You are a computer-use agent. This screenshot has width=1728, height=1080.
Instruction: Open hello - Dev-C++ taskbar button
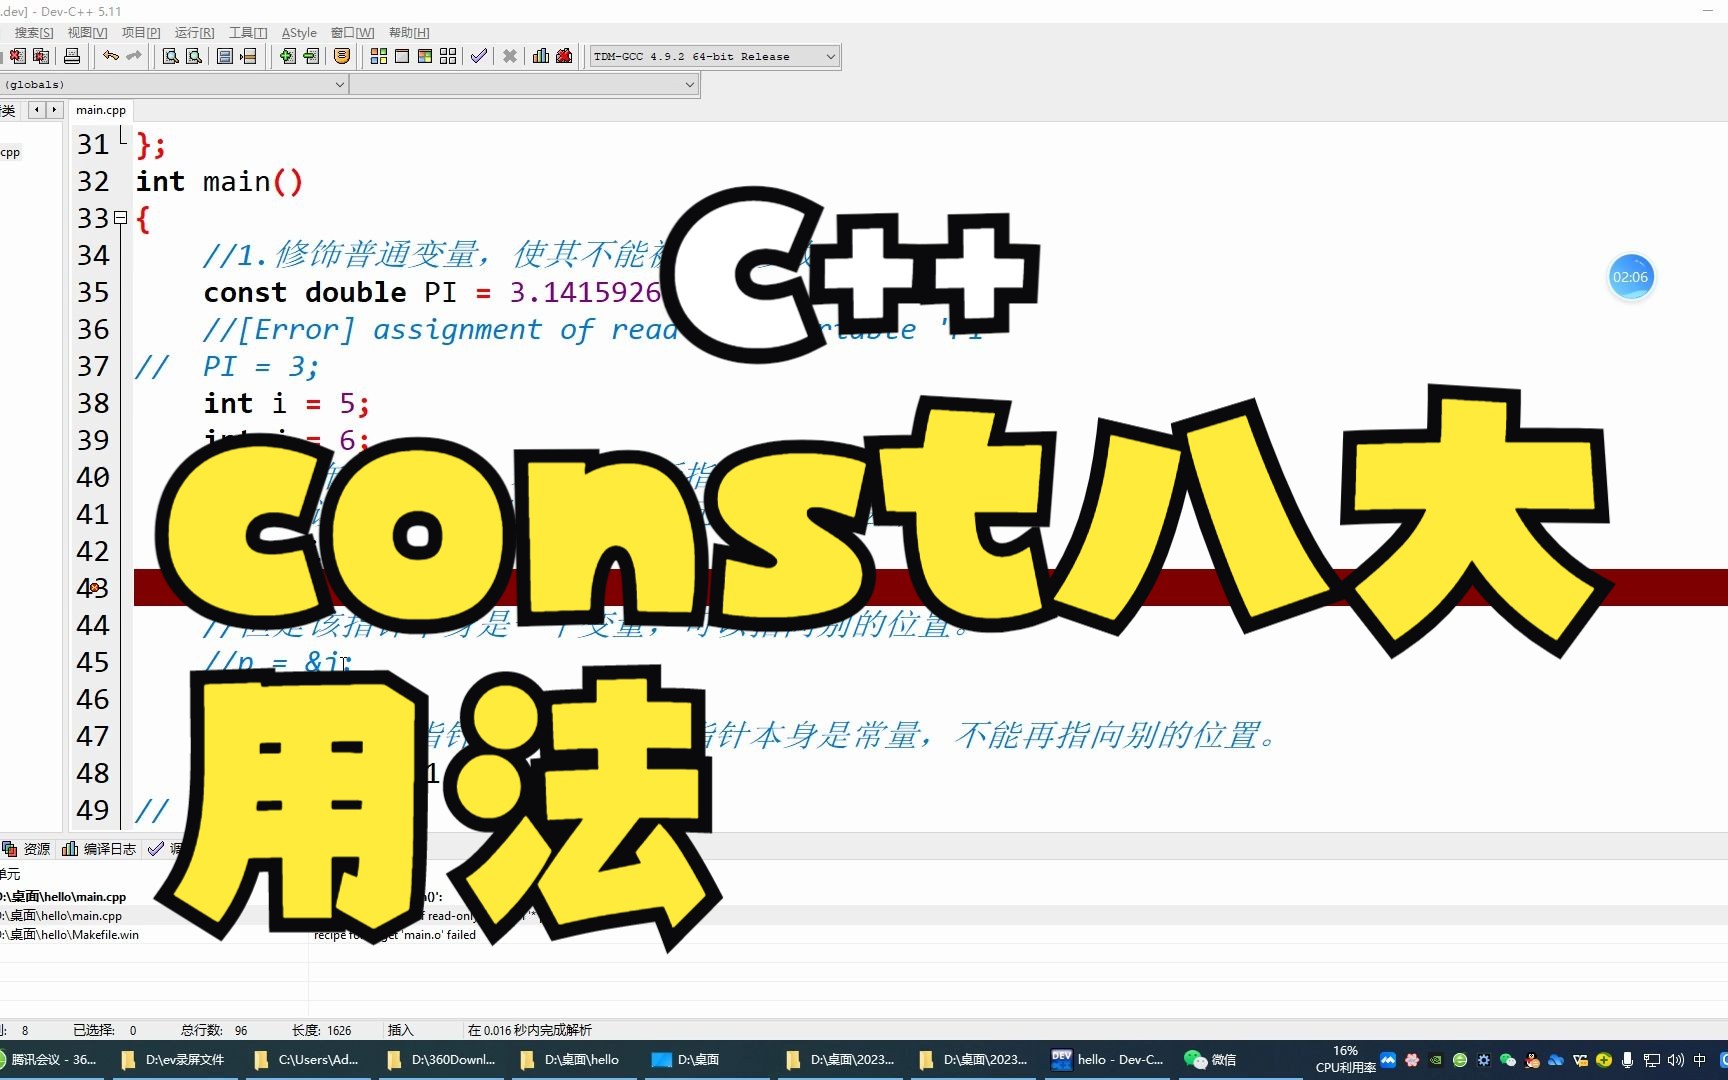click(1108, 1060)
